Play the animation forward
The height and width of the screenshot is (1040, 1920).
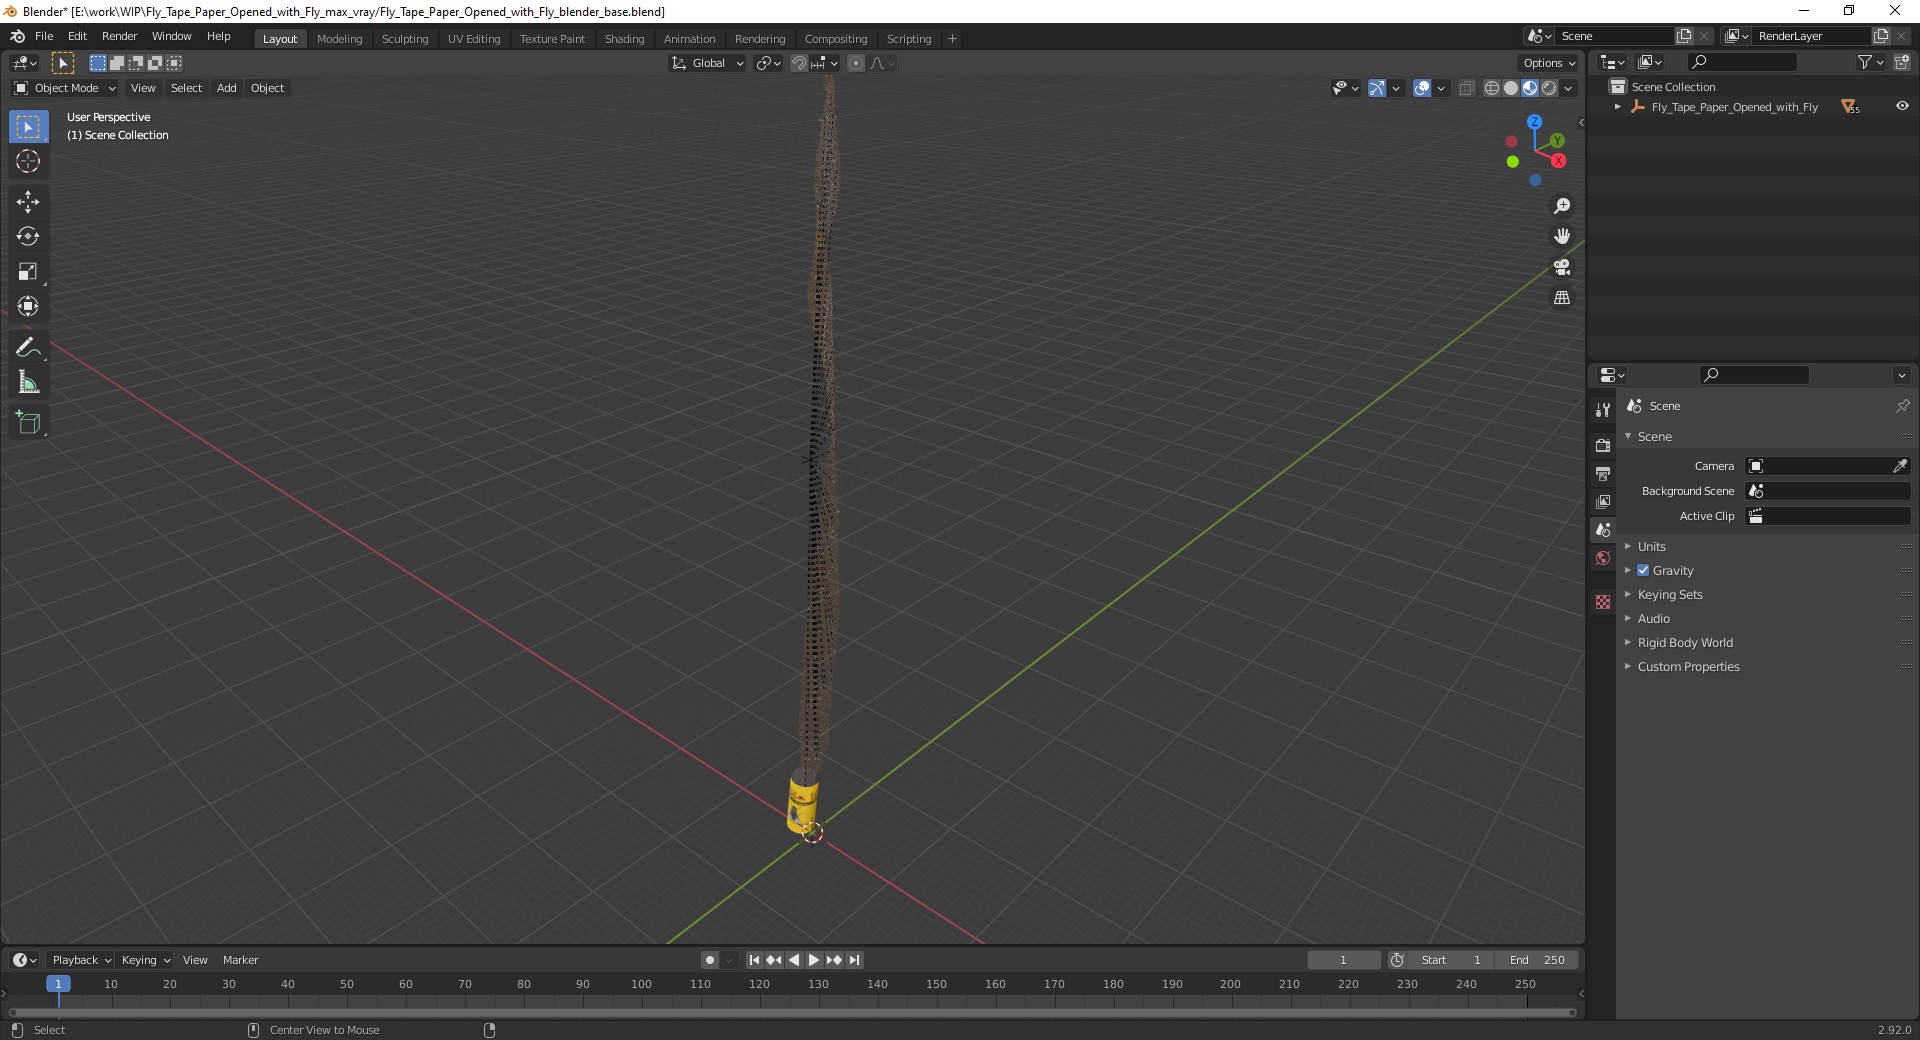click(814, 960)
